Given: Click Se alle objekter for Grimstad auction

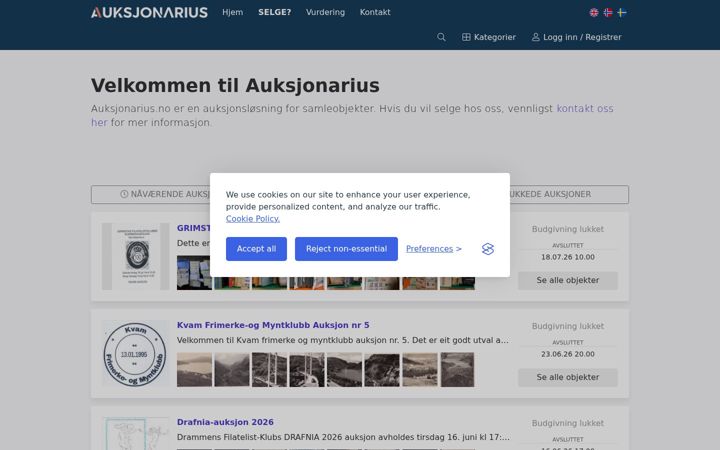Looking at the screenshot, I should tap(568, 281).
